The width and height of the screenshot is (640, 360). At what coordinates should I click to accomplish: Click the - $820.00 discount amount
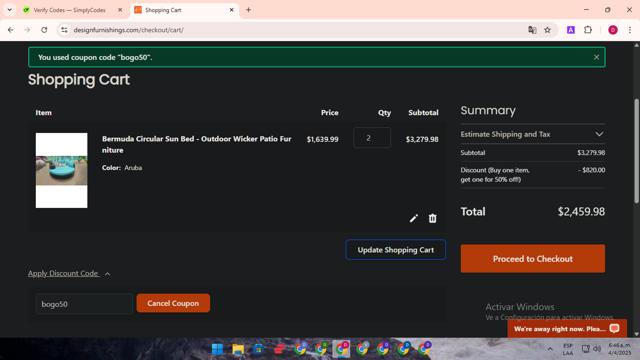pyautogui.click(x=591, y=170)
